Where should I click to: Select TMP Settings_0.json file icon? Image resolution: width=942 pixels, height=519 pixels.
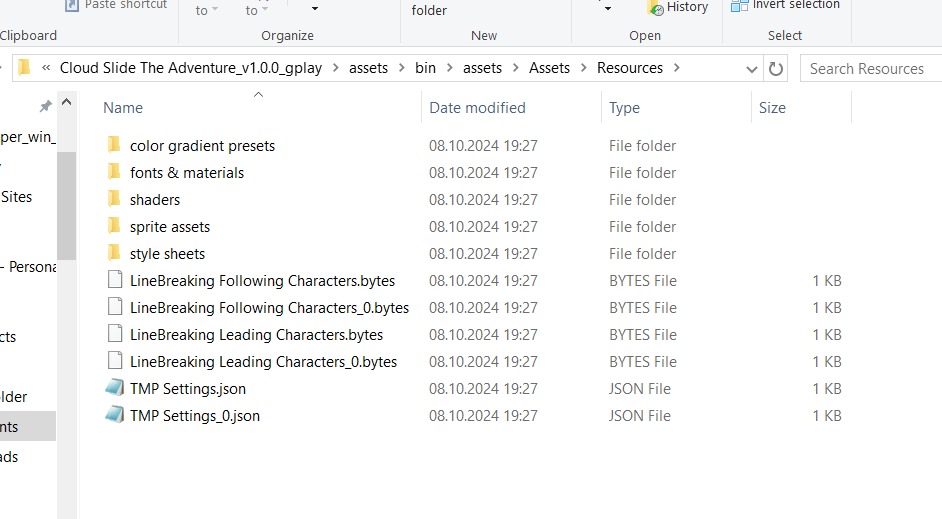coord(114,415)
